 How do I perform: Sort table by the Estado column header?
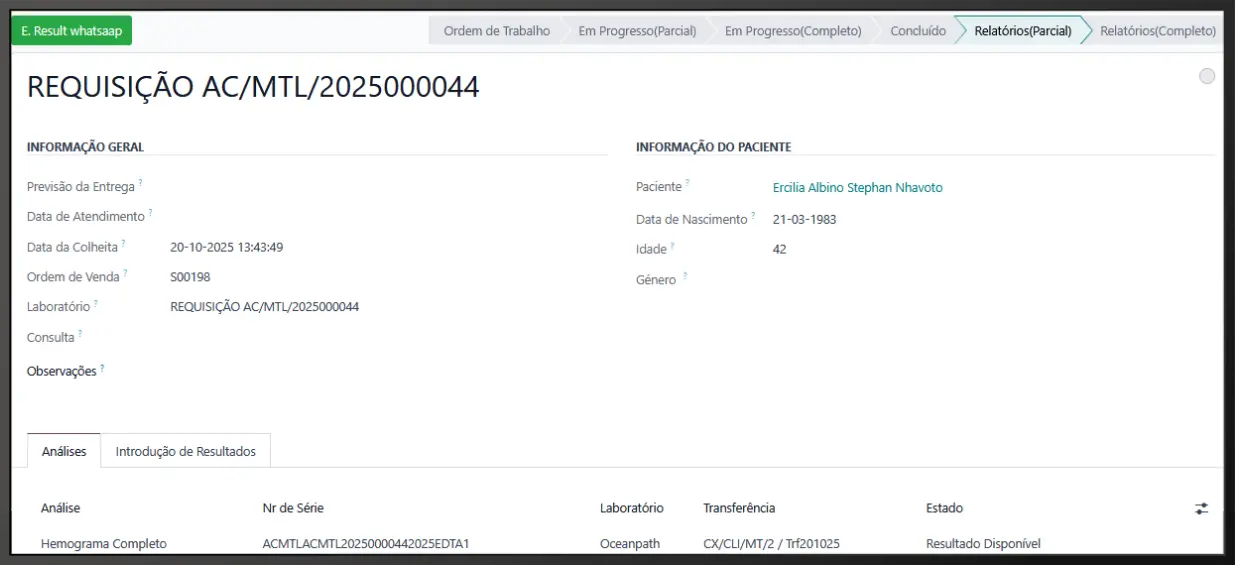tap(944, 508)
